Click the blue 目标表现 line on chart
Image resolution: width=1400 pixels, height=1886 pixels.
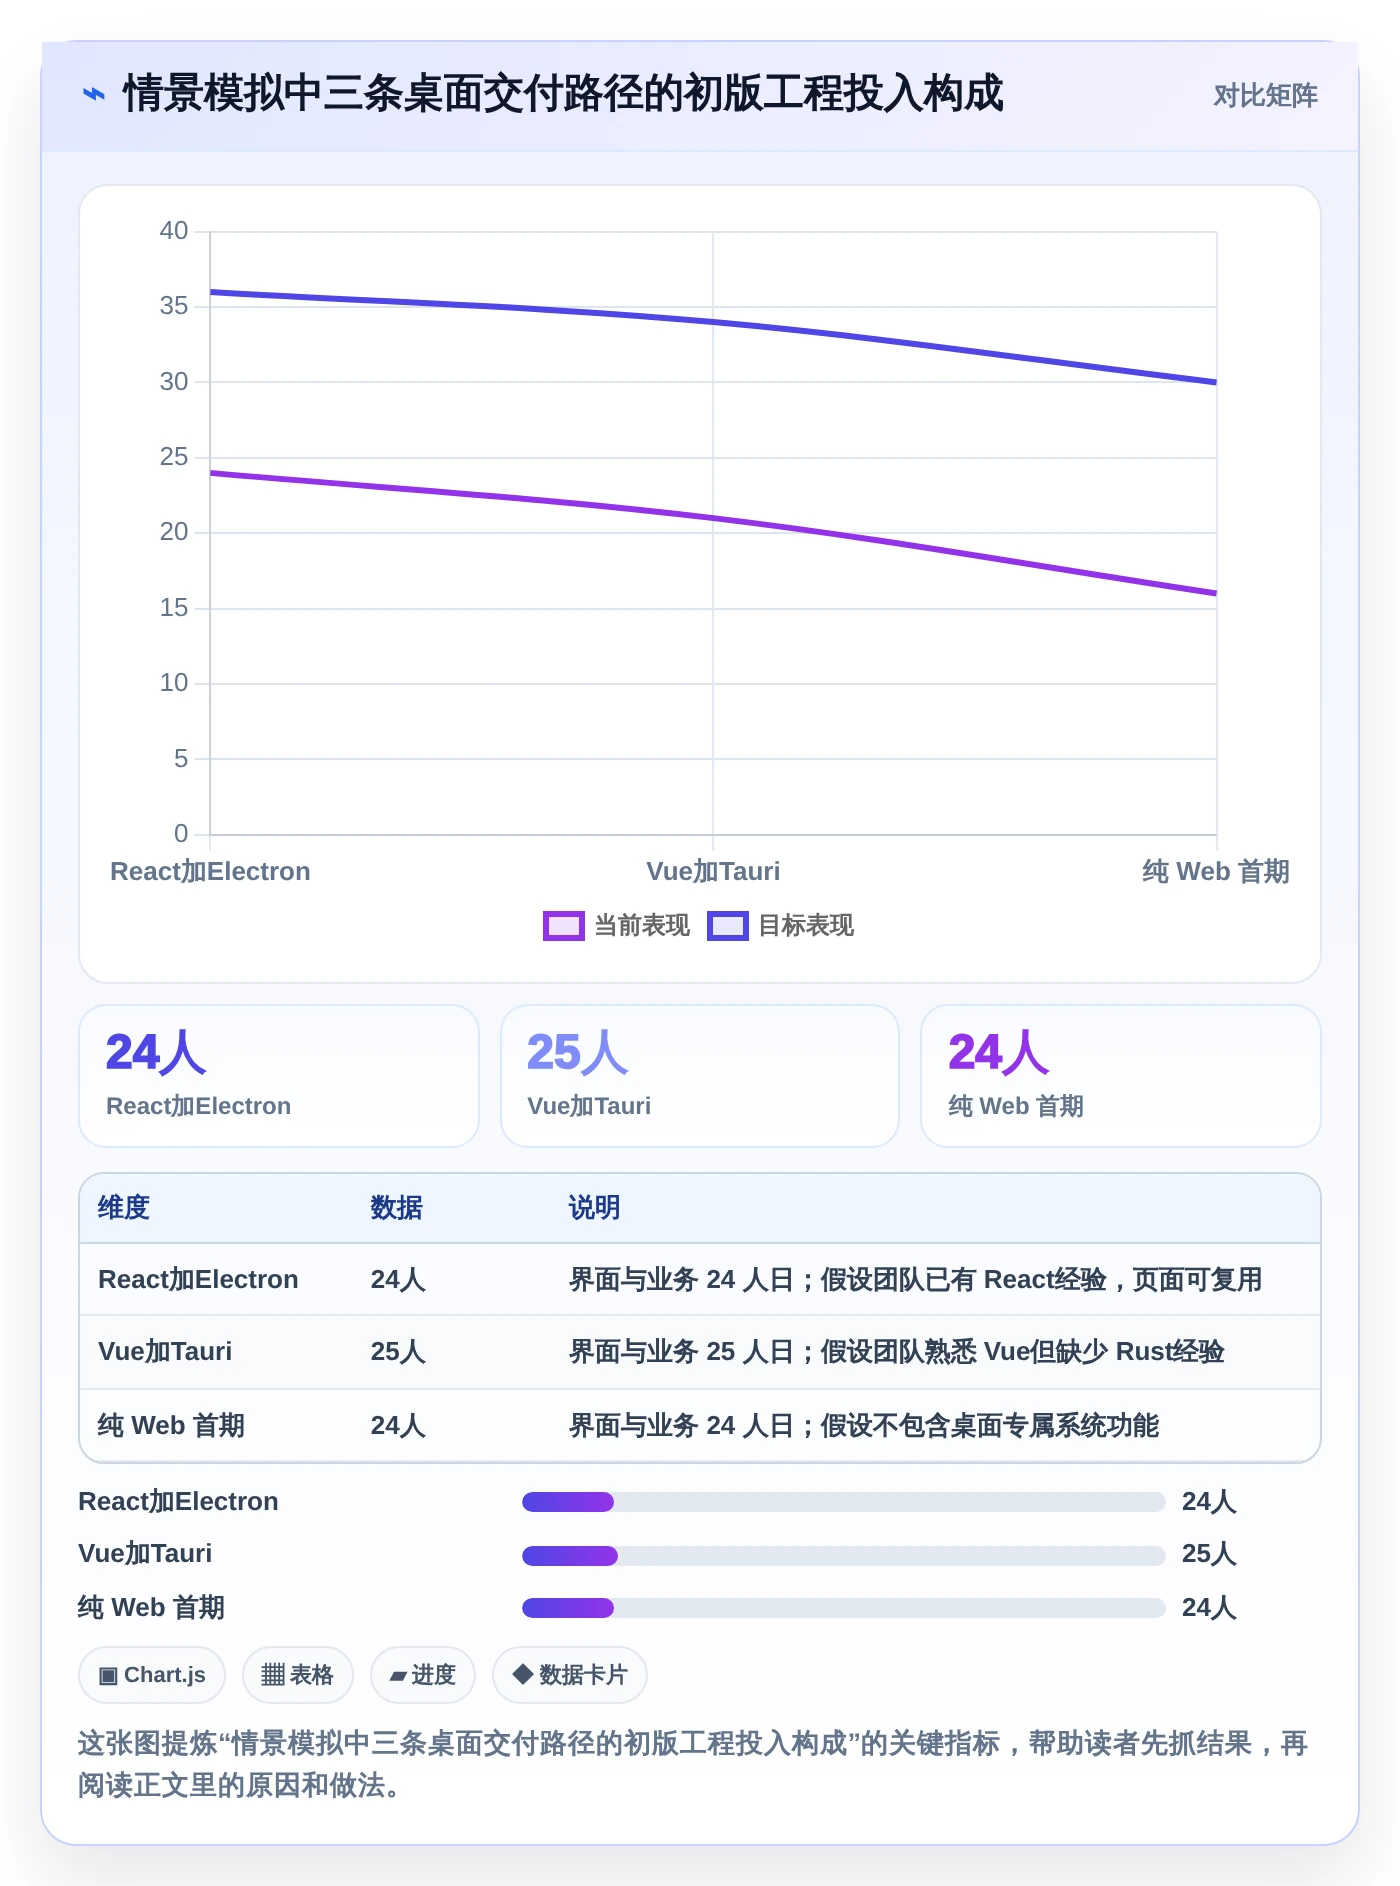point(713,322)
